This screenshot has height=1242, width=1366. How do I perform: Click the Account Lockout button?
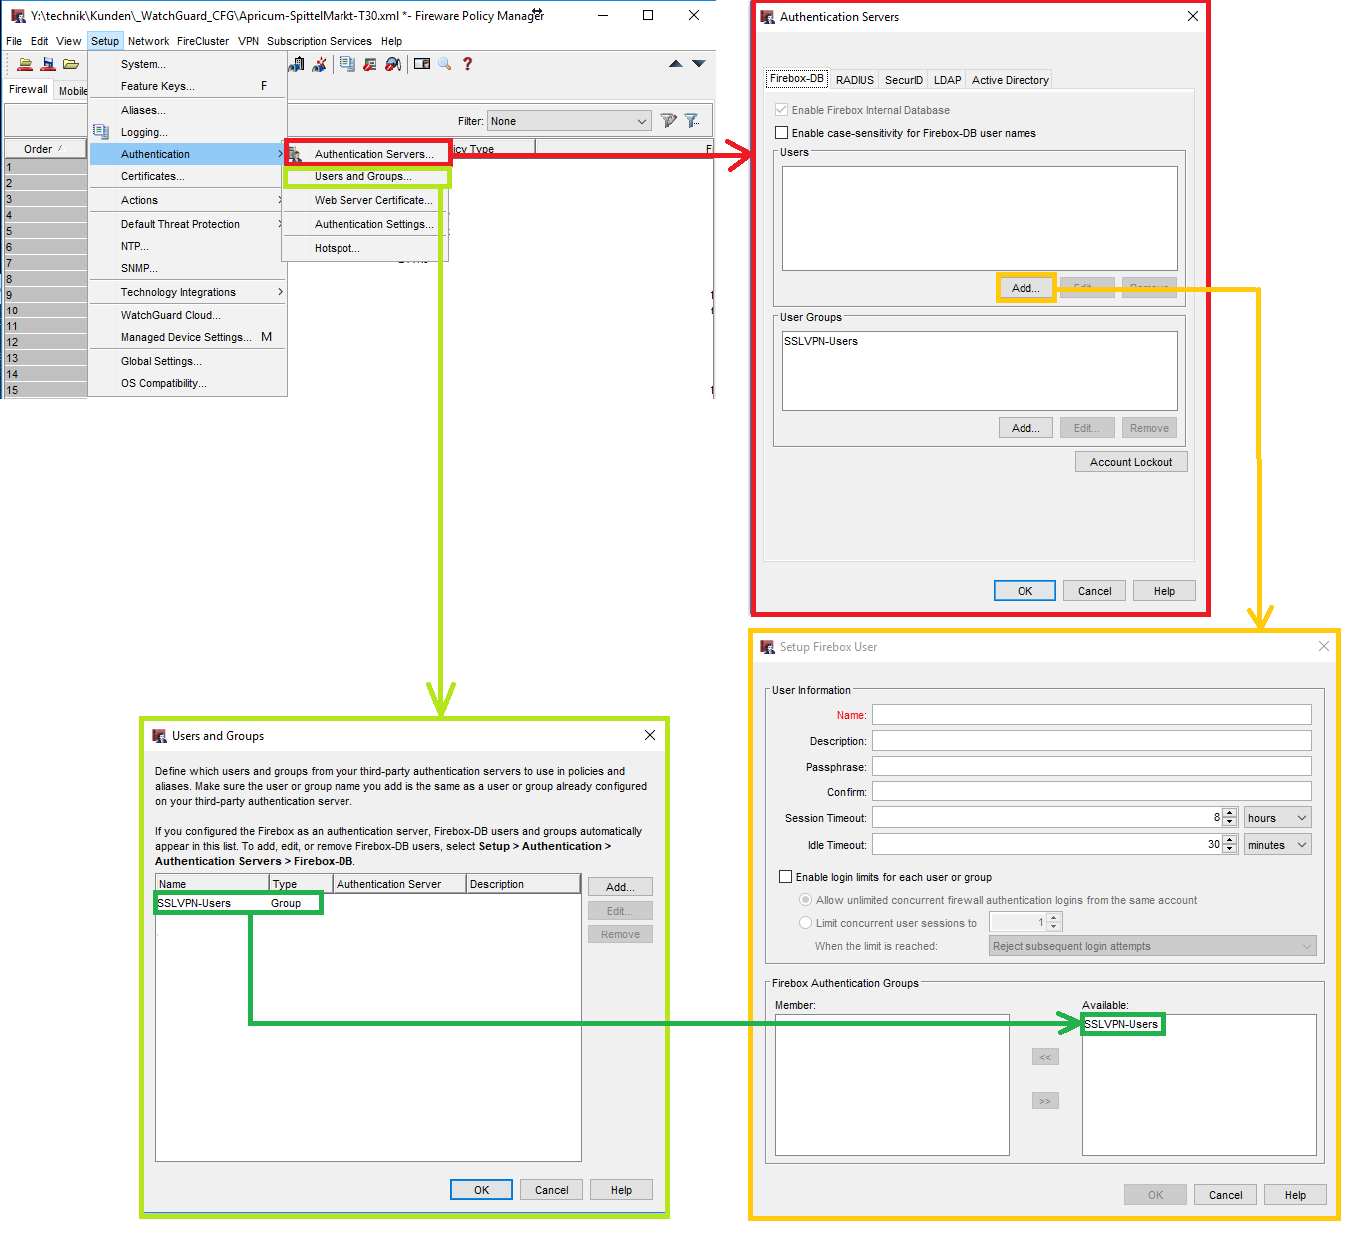point(1130,462)
